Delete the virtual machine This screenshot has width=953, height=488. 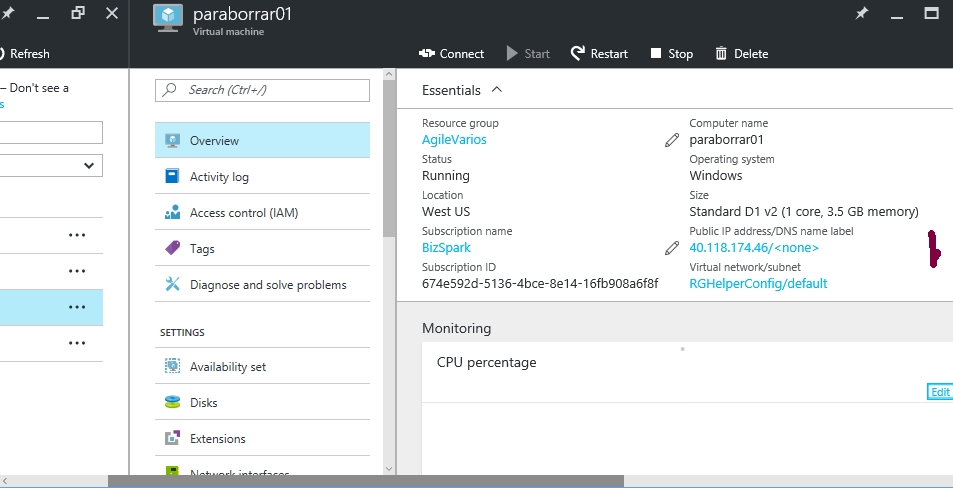[x=741, y=53]
